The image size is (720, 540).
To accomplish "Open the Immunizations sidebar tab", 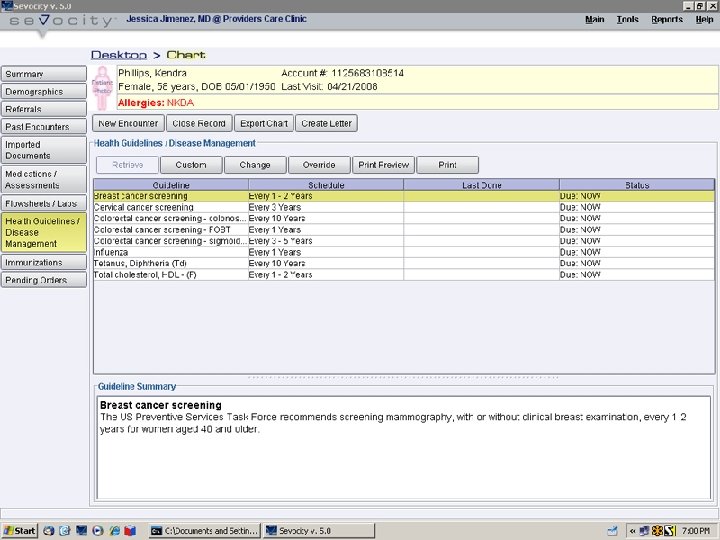I will [x=44, y=262].
